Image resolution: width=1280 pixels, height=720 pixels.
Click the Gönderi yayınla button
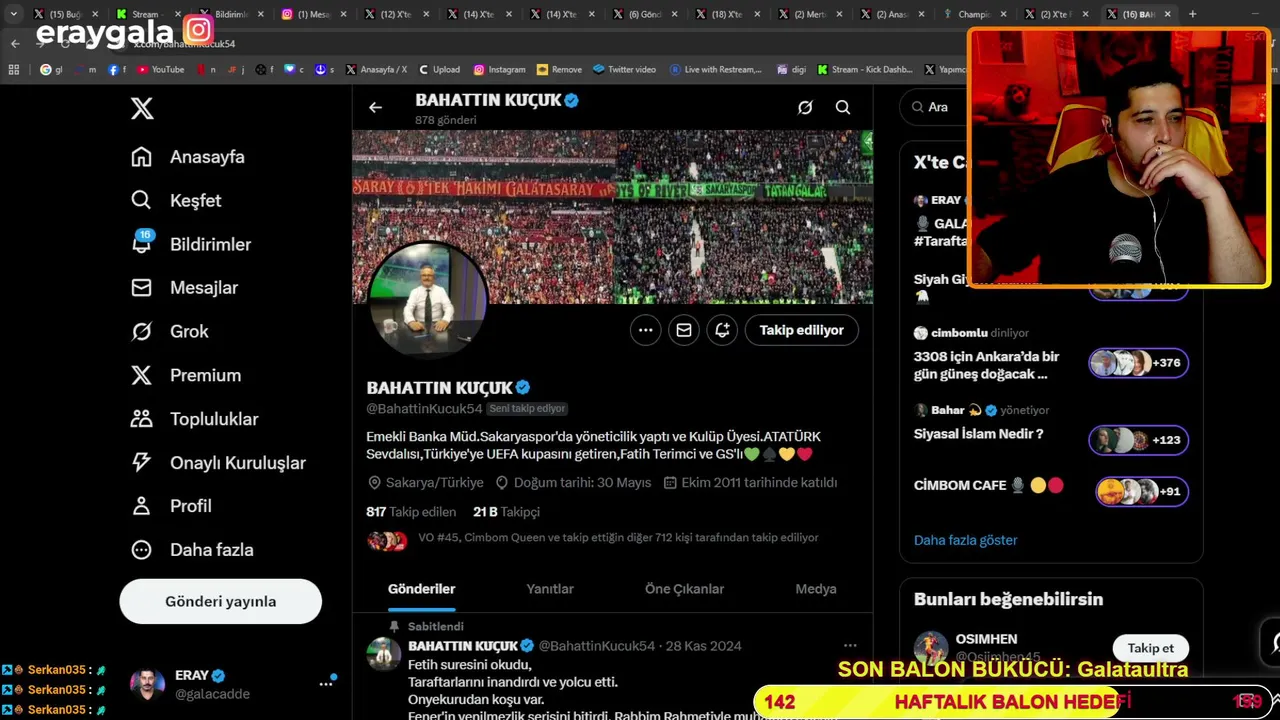220,601
